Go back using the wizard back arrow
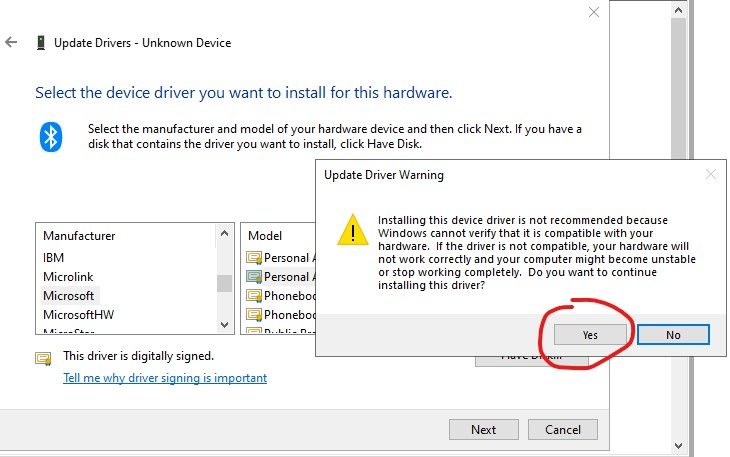The width and height of the screenshot is (730, 457). coord(11,42)
